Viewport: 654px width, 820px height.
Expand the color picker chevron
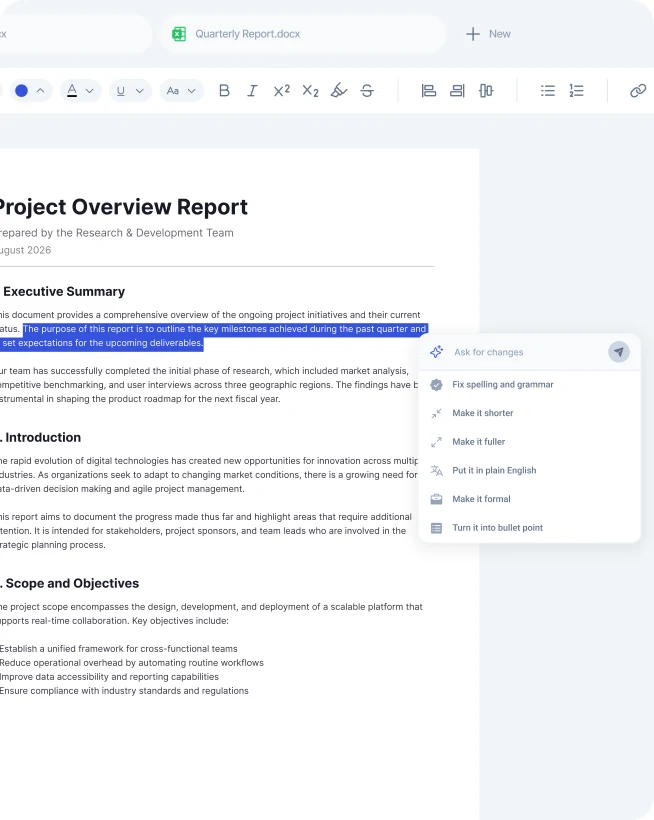40,90
